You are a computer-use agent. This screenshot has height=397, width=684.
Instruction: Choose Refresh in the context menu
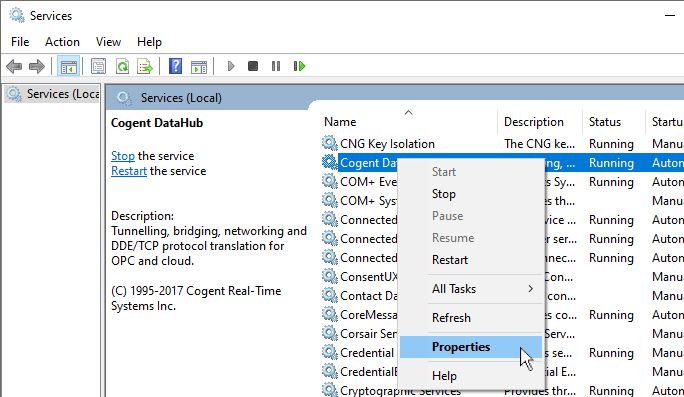471,318
